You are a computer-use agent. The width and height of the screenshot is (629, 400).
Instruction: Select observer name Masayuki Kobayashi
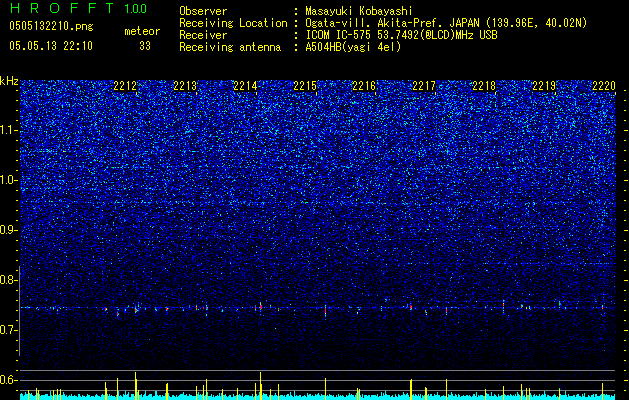click(359, 11)
